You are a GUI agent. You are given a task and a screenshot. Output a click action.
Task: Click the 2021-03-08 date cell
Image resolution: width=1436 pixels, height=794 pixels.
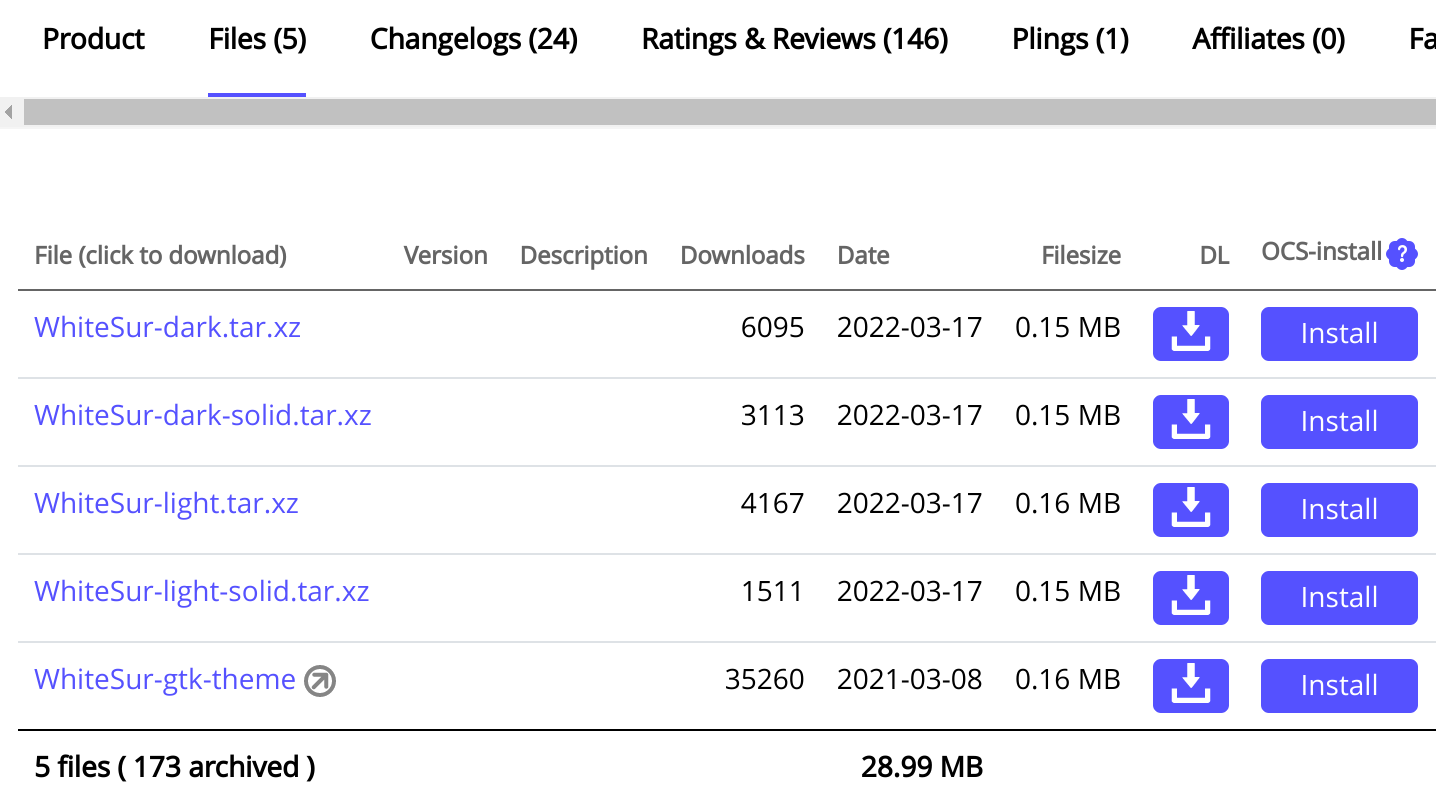coord(910,679)
